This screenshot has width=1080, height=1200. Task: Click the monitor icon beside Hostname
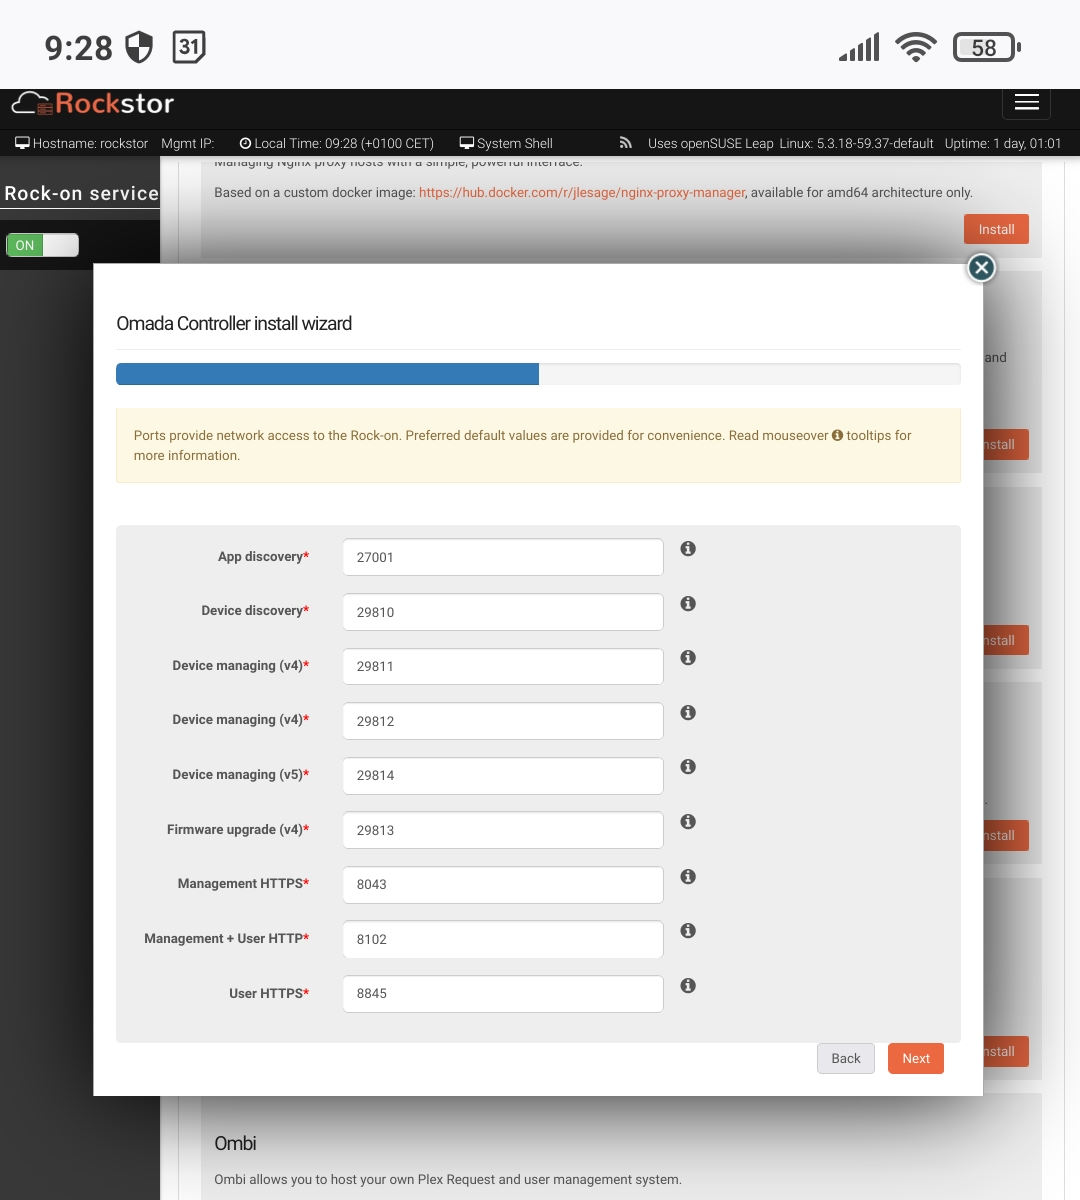click(x=22, y=143)
